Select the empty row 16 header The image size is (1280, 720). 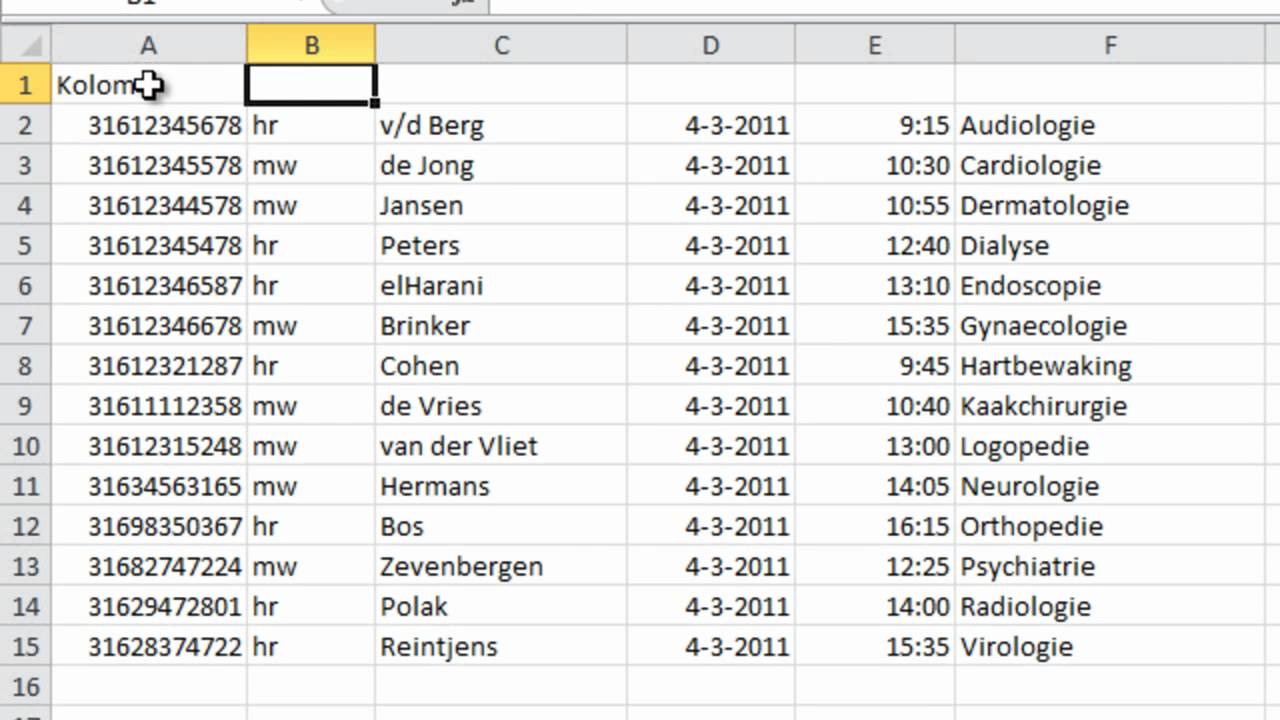(25, 686)
